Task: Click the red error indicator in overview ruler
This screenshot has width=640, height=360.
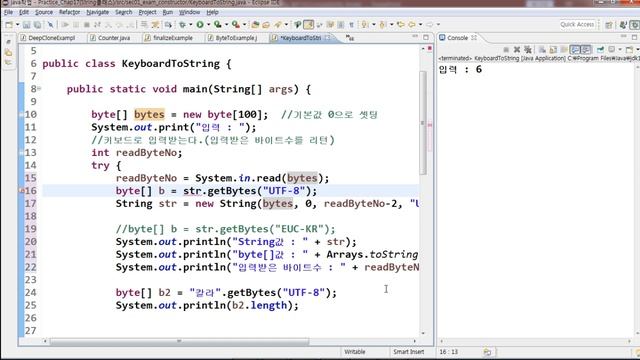Action: (x=430, y=49)
